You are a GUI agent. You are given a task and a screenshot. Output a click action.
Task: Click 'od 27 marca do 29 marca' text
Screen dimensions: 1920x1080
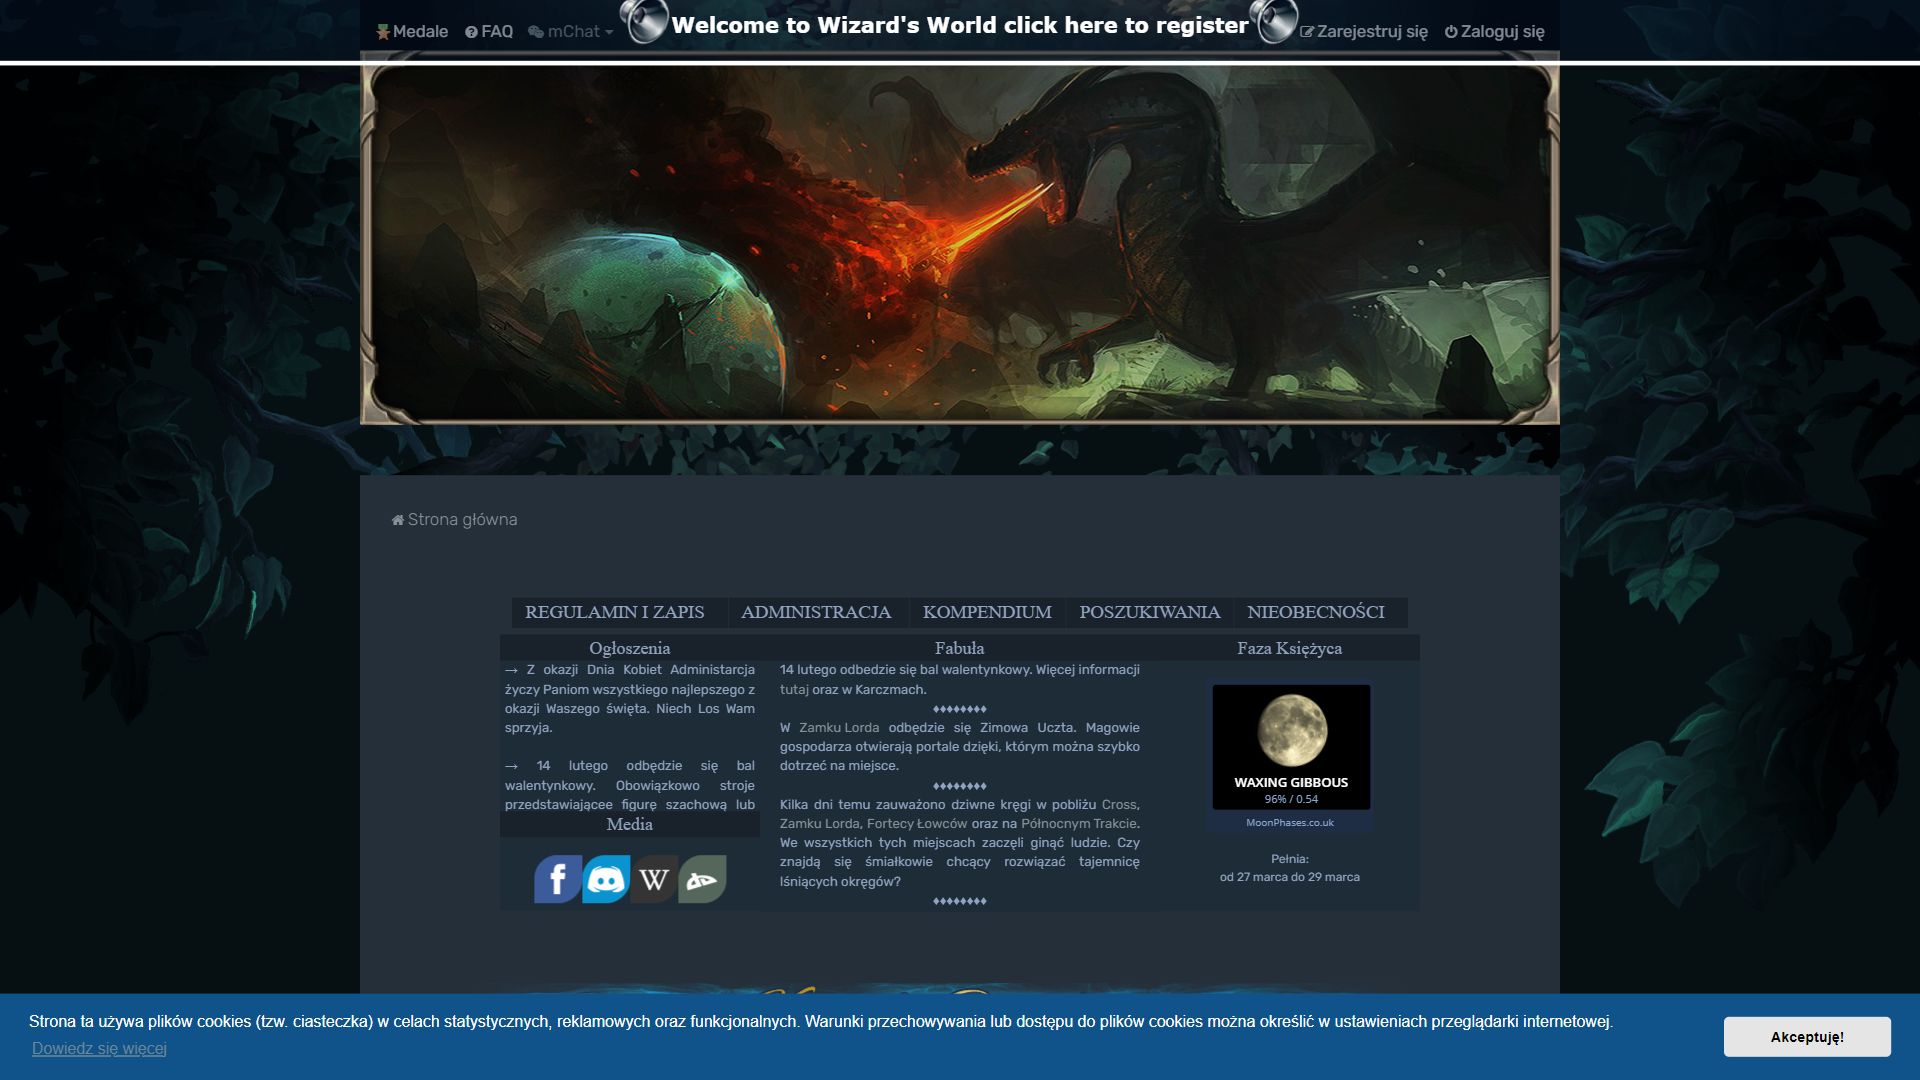pyautogui.click(x=1290, y=877)
